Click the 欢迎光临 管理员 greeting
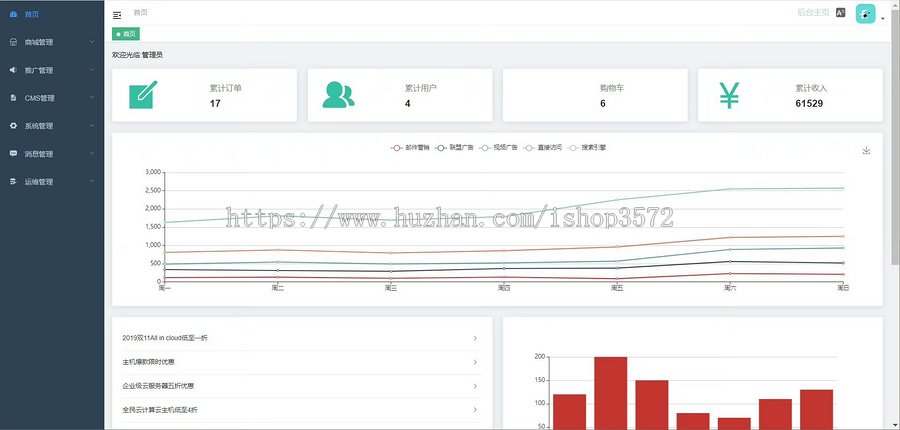The image size is (900, 430). [x=137, y=55]
